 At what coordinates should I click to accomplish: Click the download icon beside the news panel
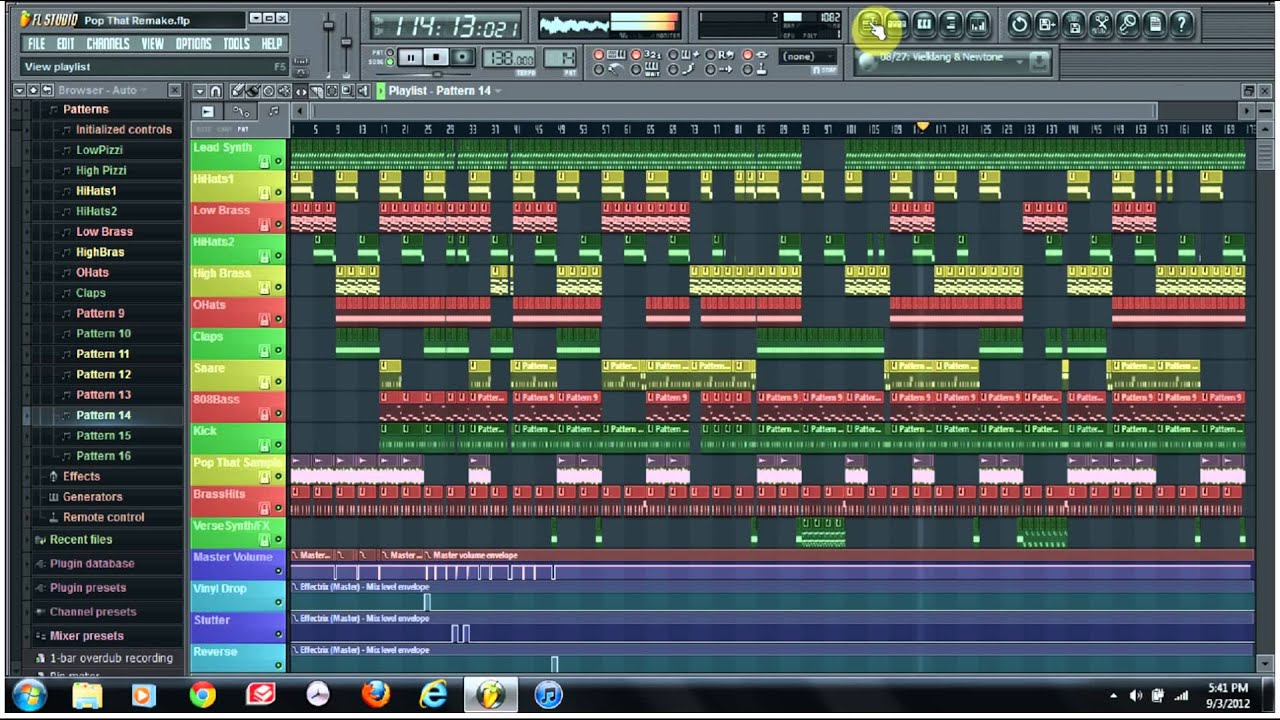pyautogui.click(x=1039, y=62)
